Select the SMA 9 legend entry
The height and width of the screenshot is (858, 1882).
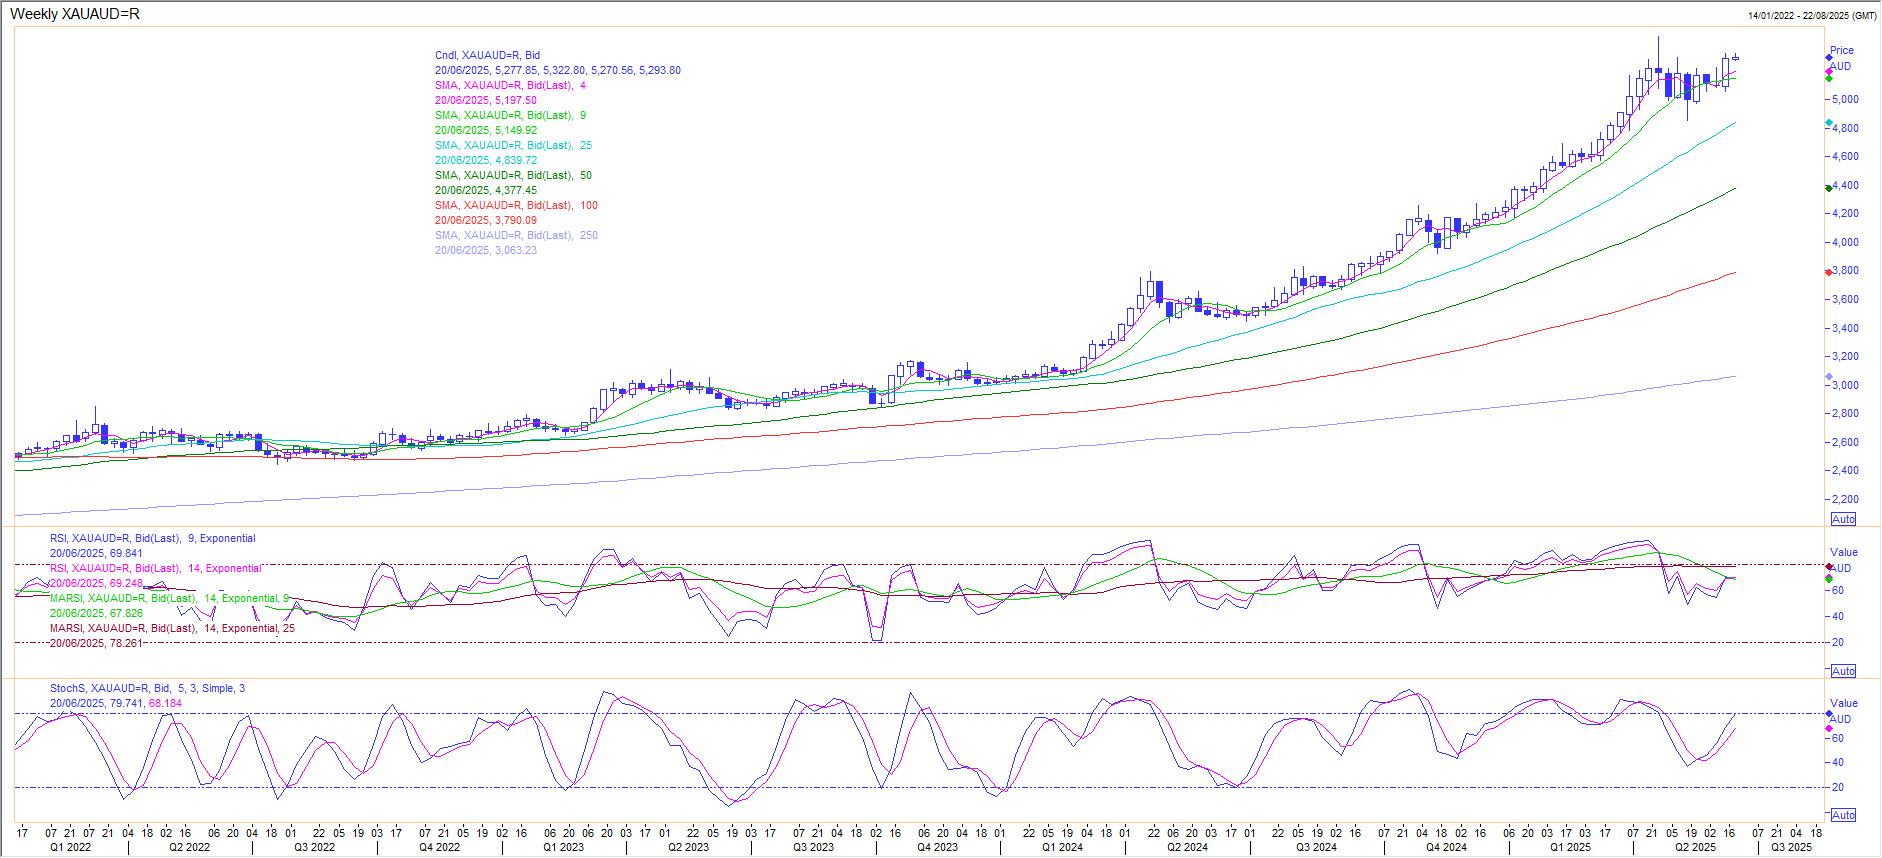[x=510, y=115]
